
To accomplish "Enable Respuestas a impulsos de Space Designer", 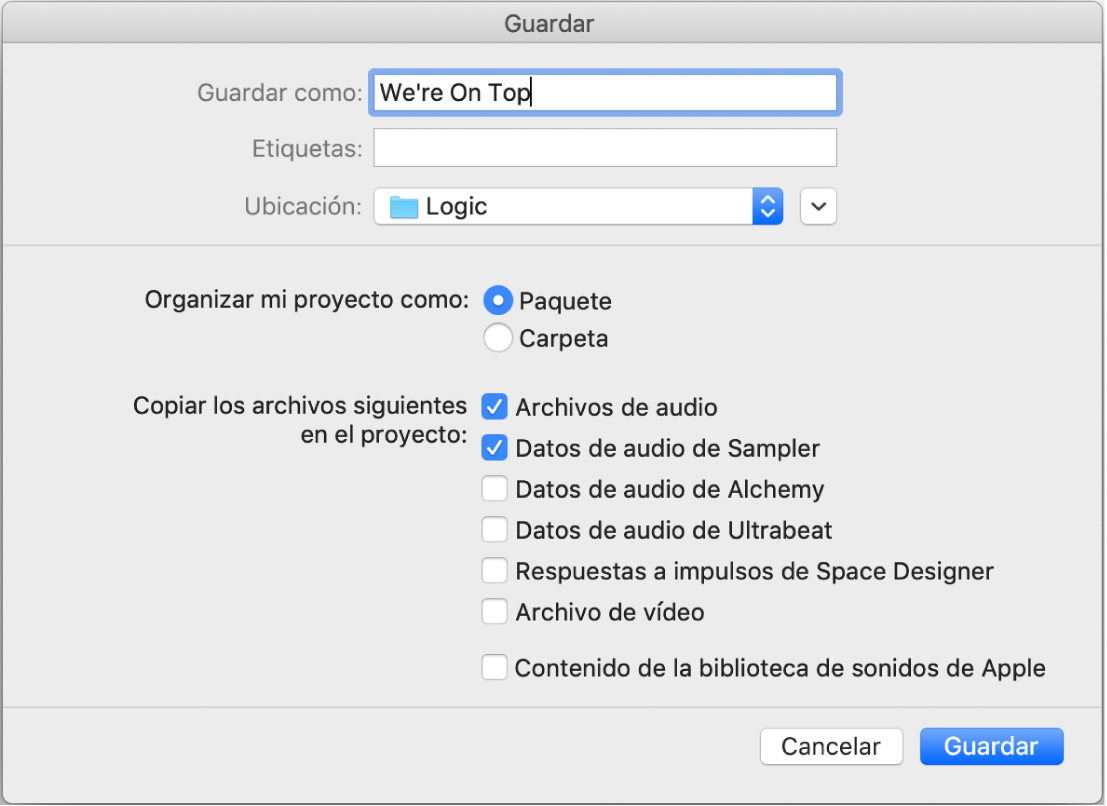I will point(495,571).
